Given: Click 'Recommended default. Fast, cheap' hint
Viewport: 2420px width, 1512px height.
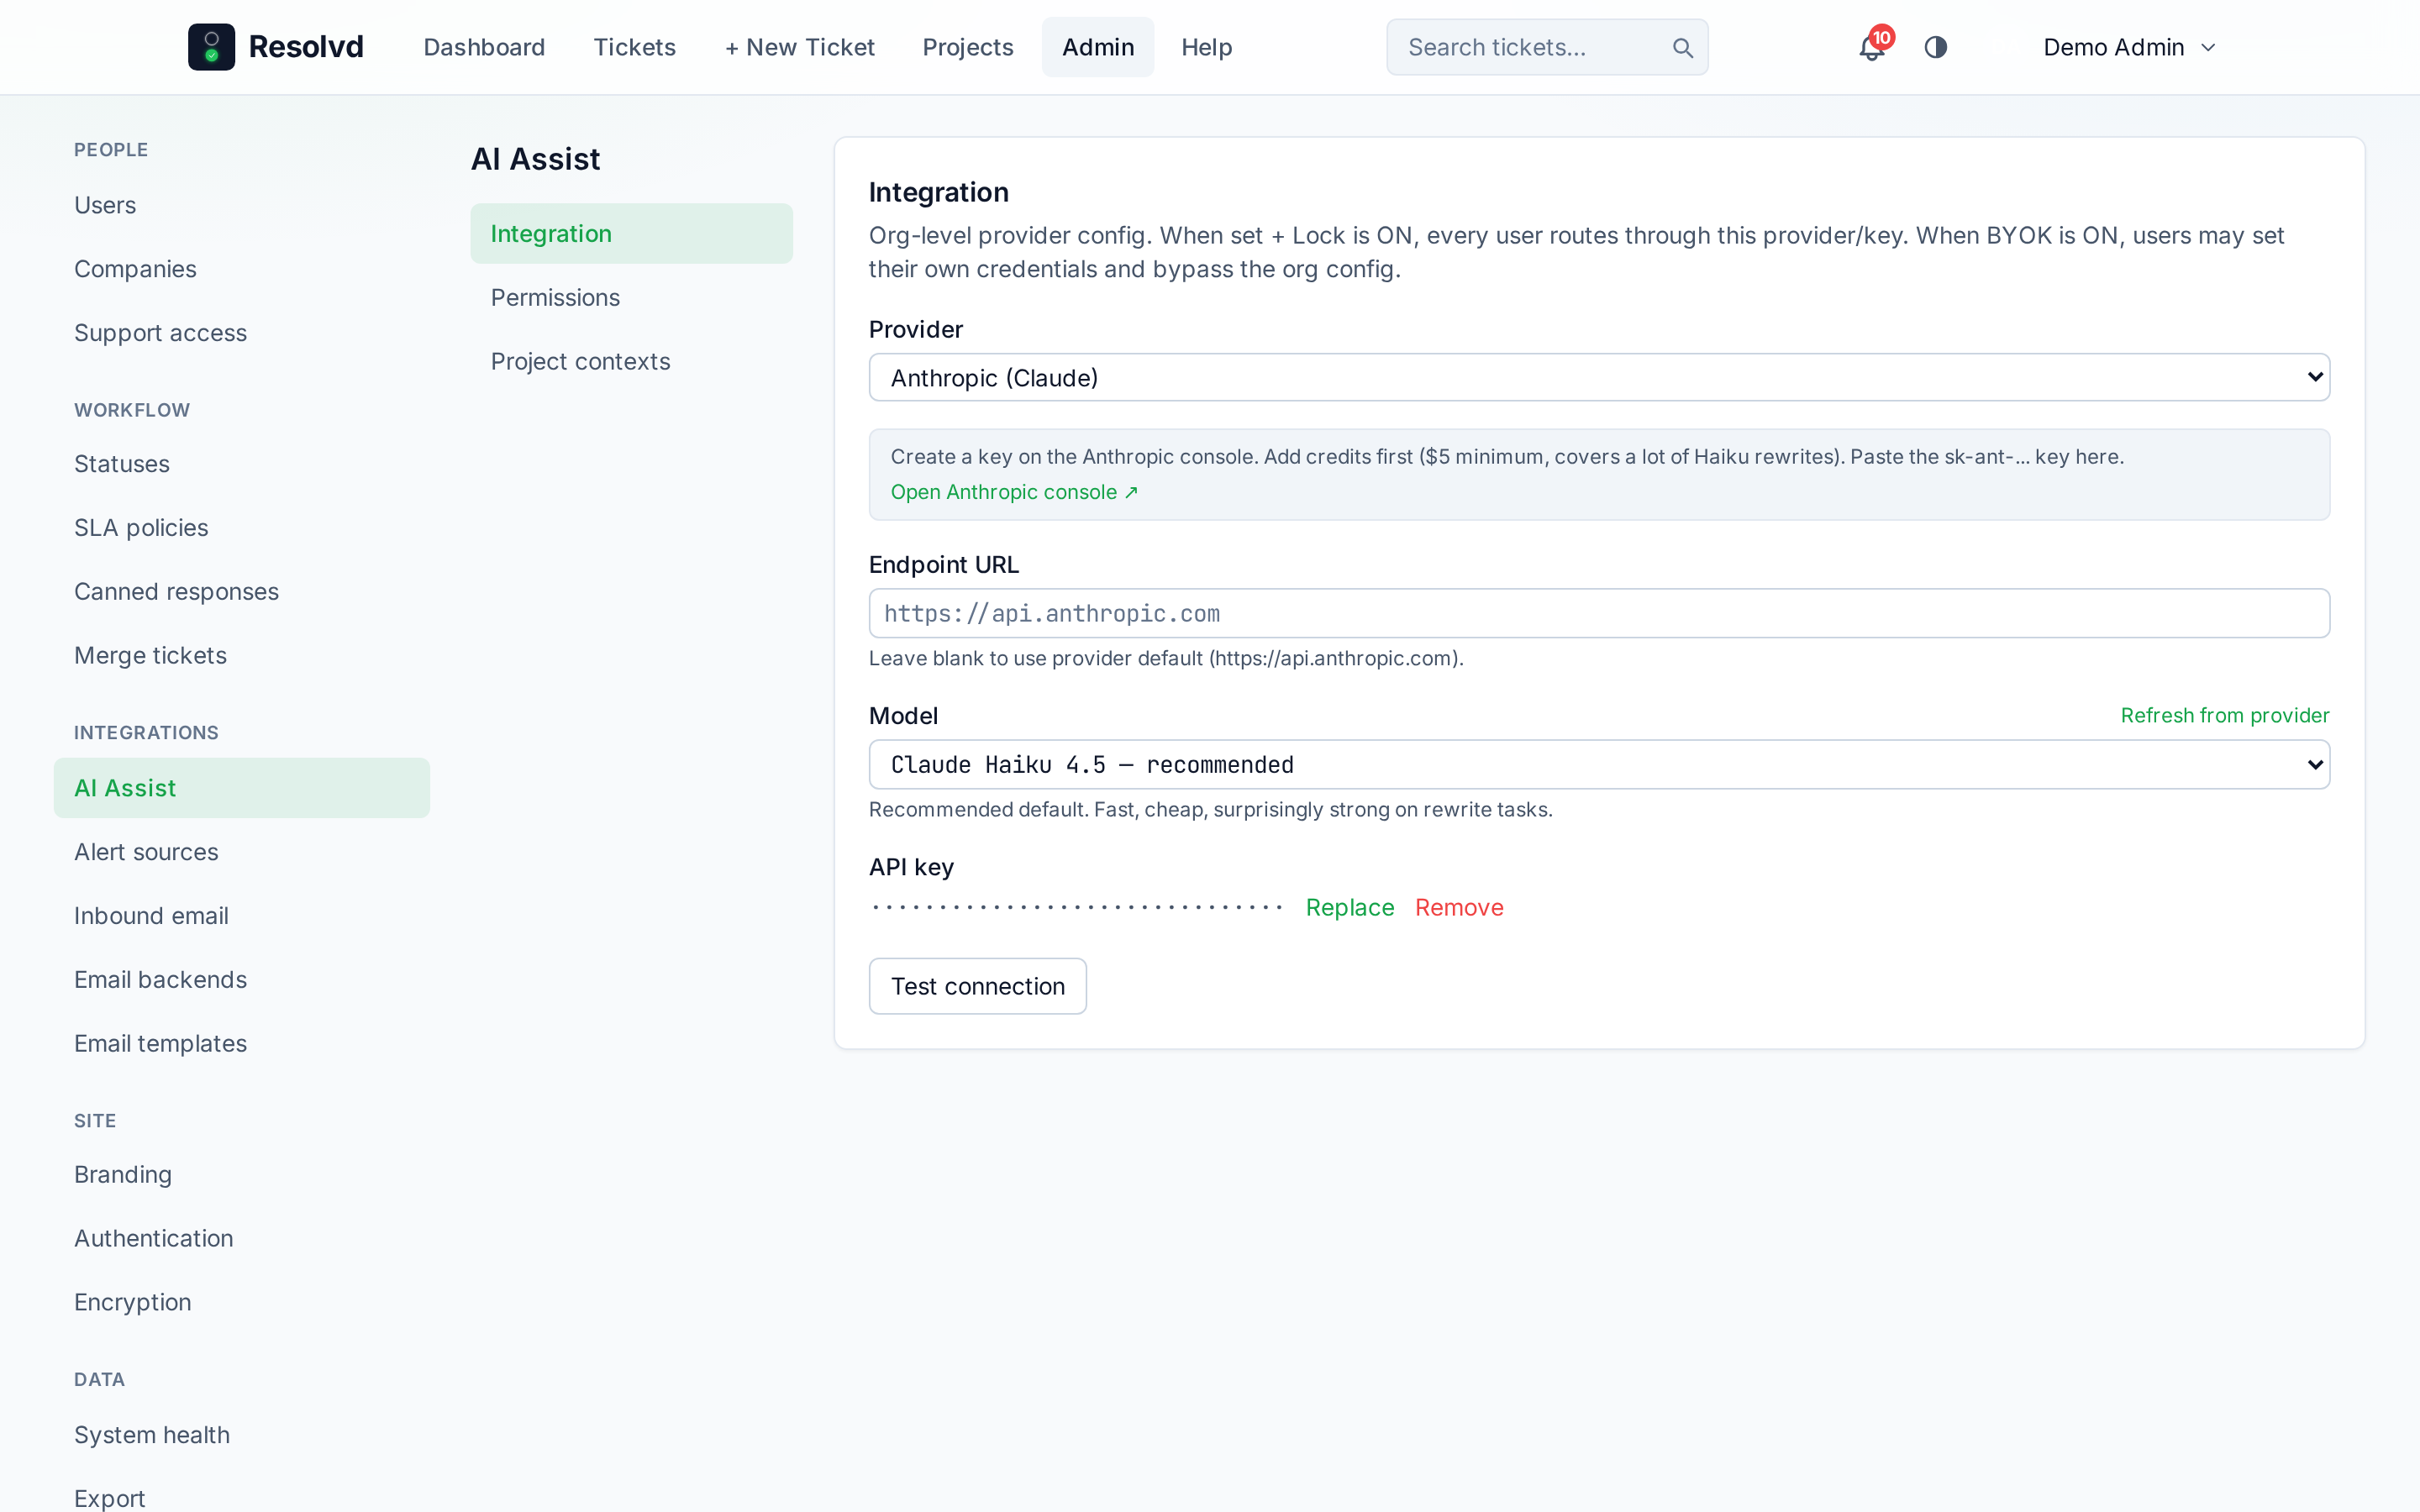Looking at the screenshot, I should click(x=1210, y=809).
